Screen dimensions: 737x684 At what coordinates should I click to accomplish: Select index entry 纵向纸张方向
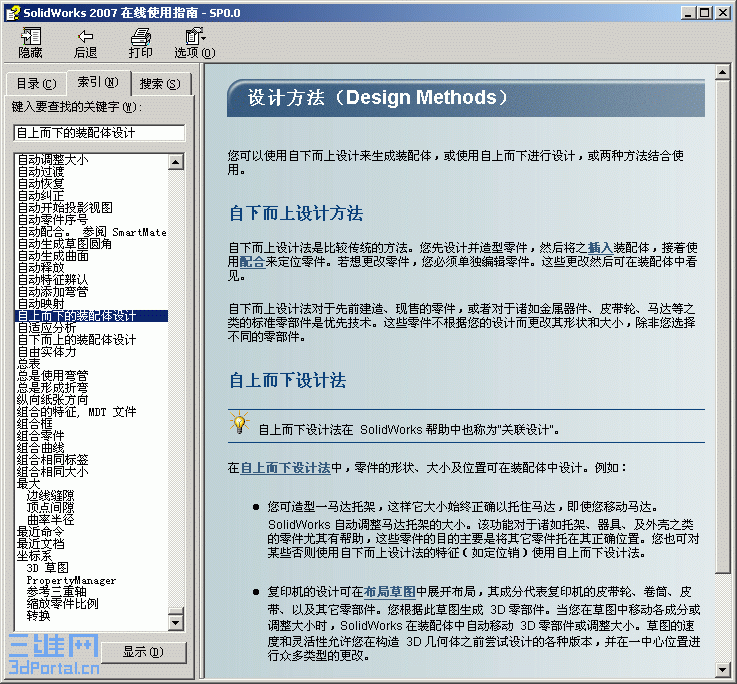coord(53,400)
